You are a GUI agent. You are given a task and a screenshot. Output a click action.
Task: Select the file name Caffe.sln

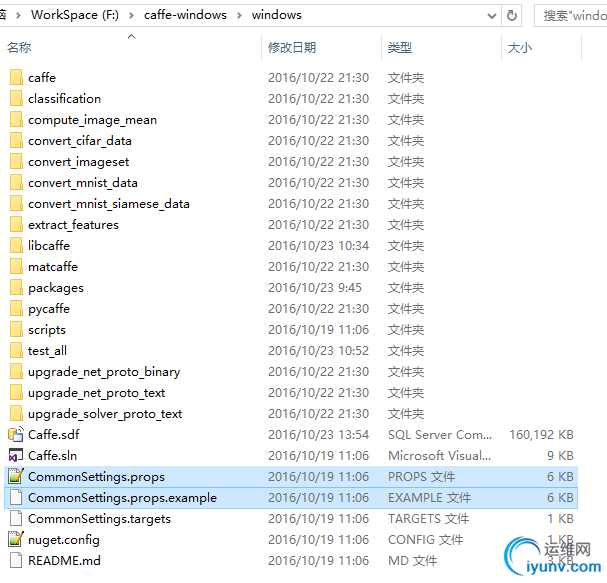pyautogui.click(x=52, y=456)
